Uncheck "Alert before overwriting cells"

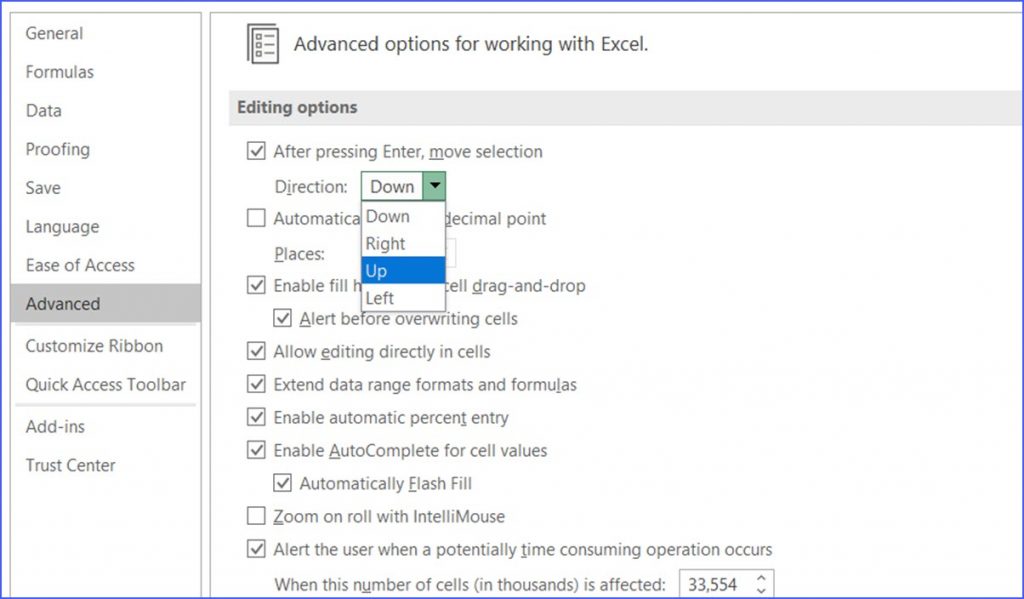[284, 318]
